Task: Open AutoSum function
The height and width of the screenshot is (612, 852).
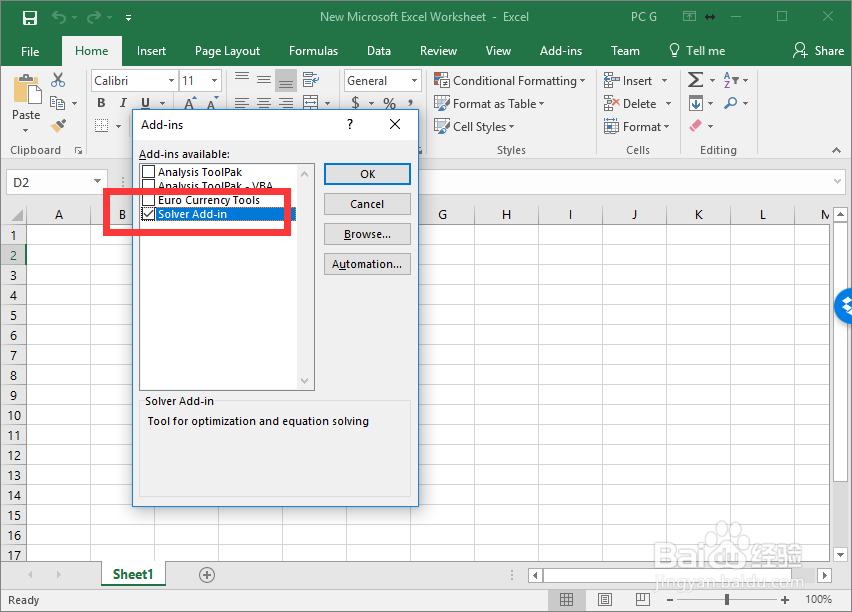Action: click(x=696, y=80)
